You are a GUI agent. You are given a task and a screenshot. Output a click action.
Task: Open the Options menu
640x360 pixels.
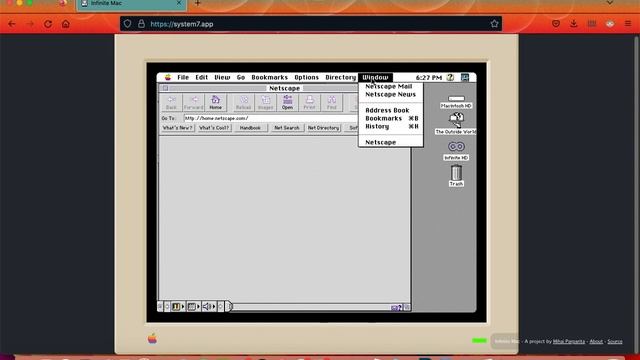[x=307, y=77]
